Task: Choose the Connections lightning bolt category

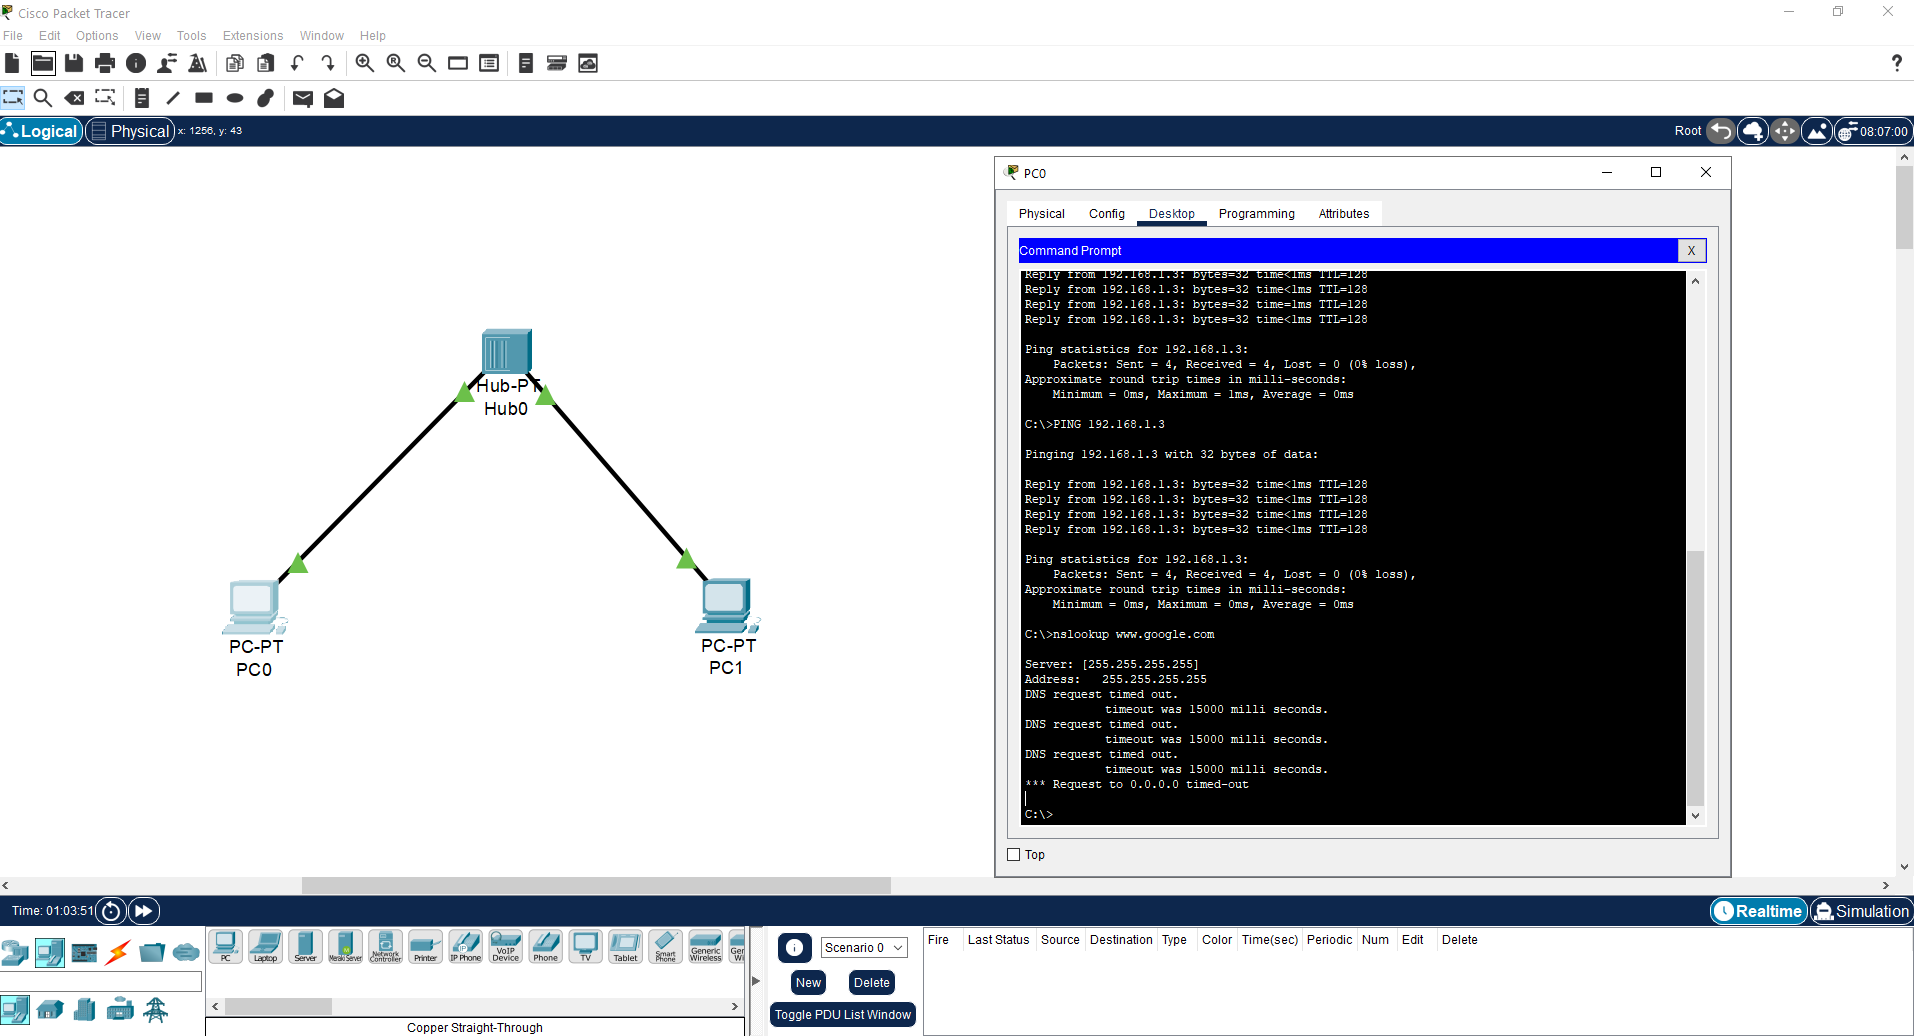Action: (118, 952)
